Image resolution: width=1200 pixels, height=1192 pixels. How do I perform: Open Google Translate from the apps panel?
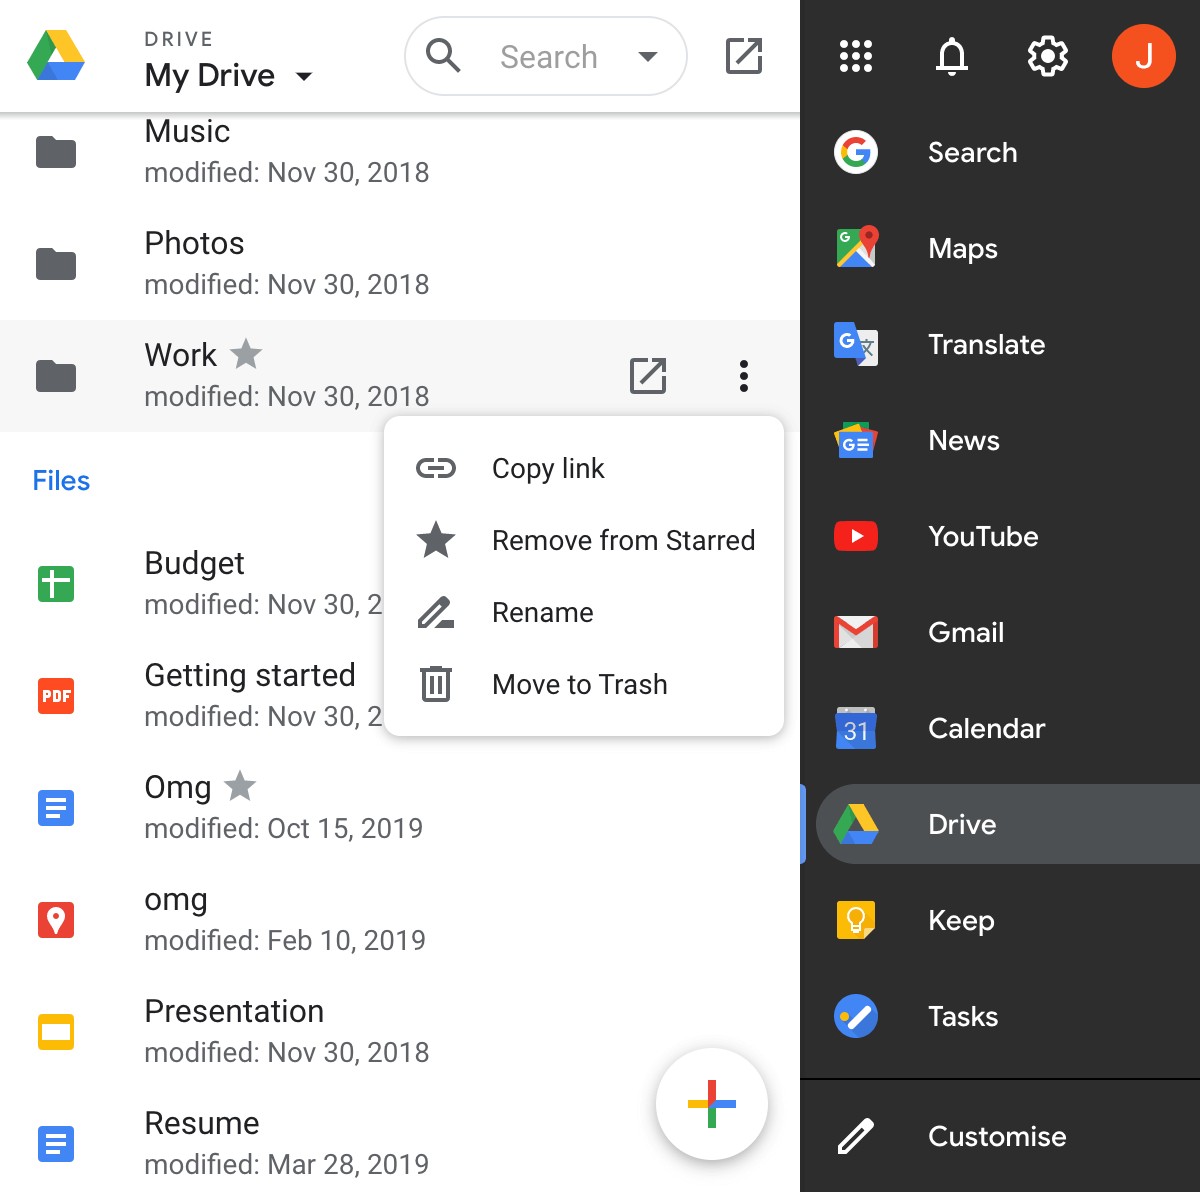tap(986, 344)
